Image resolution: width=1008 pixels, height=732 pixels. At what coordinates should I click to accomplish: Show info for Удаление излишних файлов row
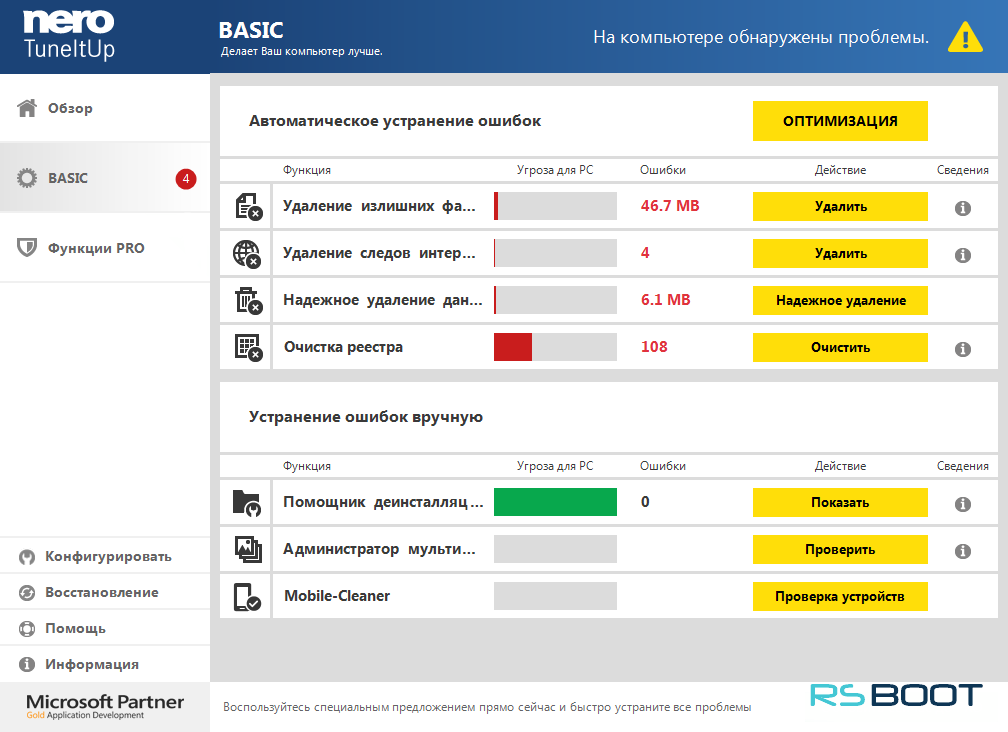[x=962, y=208]
